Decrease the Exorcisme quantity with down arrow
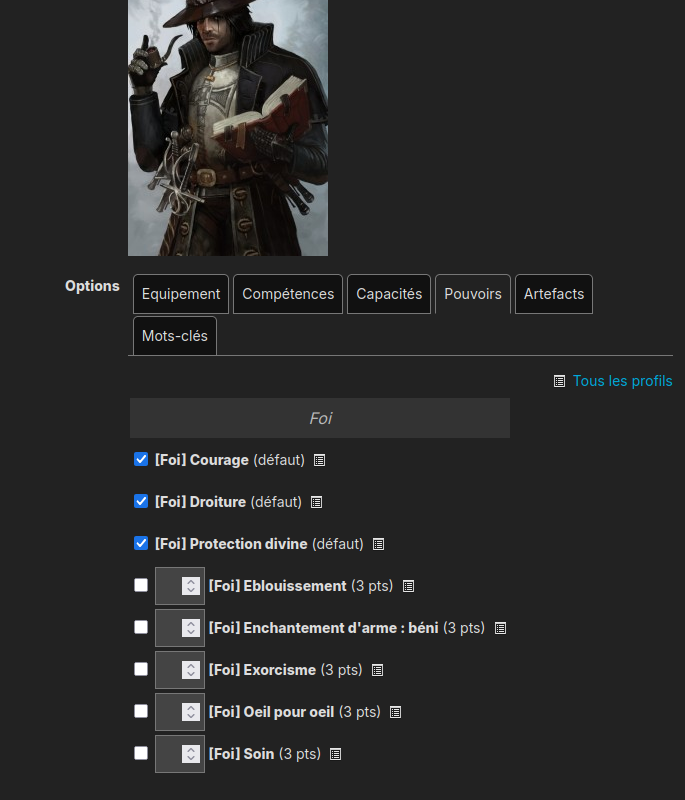The image size is (685, 800). tap(191, 673)
